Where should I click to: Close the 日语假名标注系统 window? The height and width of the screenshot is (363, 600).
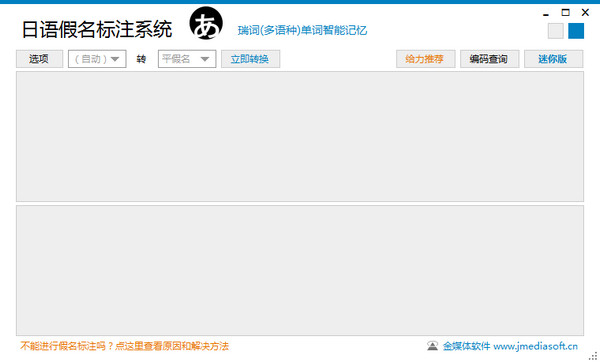(585, 13)
